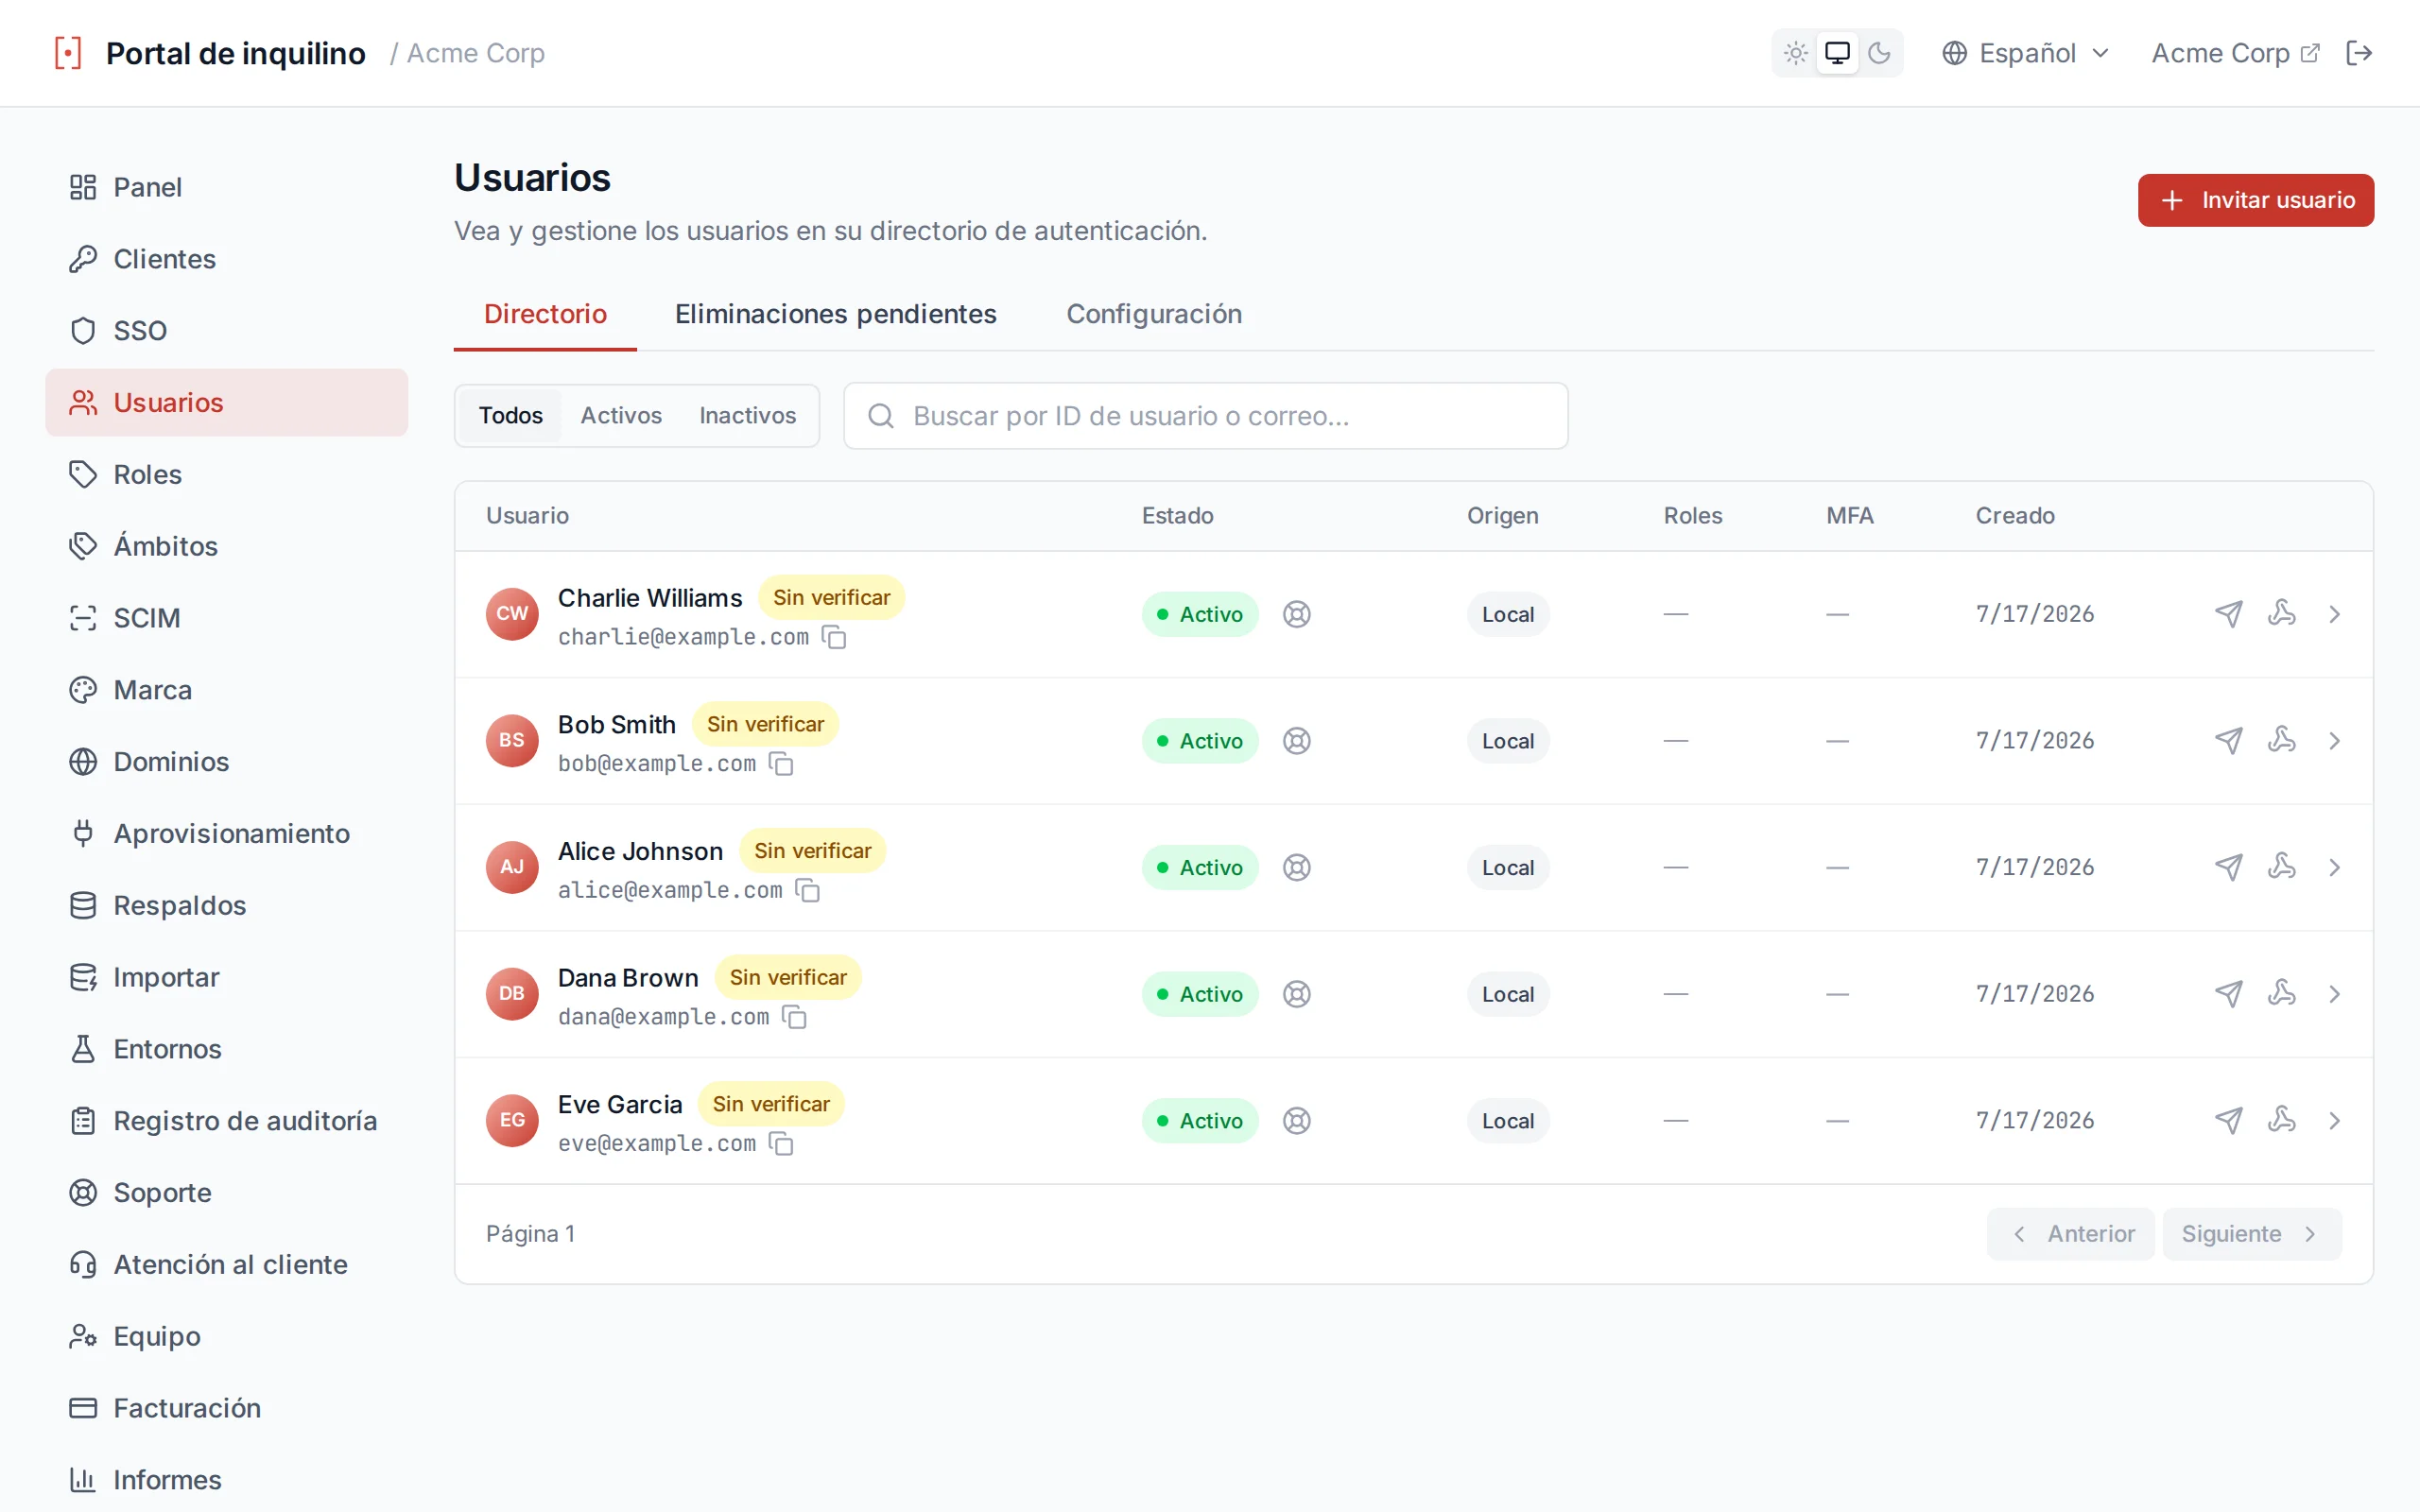Open Aprovisionamiento in the sidebar
Image resolution: width=2420 pixels, height=1512 pixels.
pos(226,833)
